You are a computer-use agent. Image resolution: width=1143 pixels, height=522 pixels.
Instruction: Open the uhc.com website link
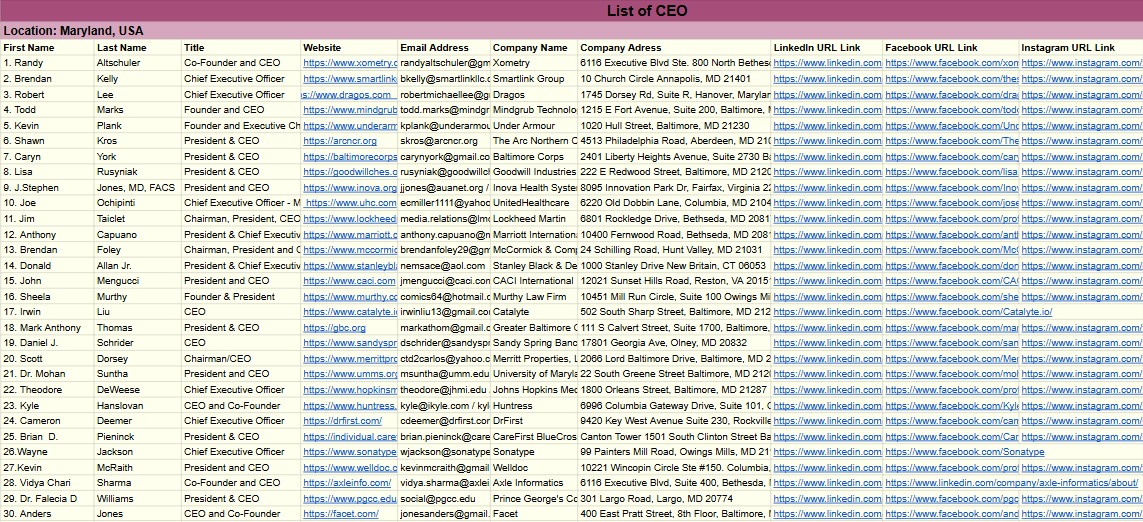pyautogui.click(x=350, y=203)
